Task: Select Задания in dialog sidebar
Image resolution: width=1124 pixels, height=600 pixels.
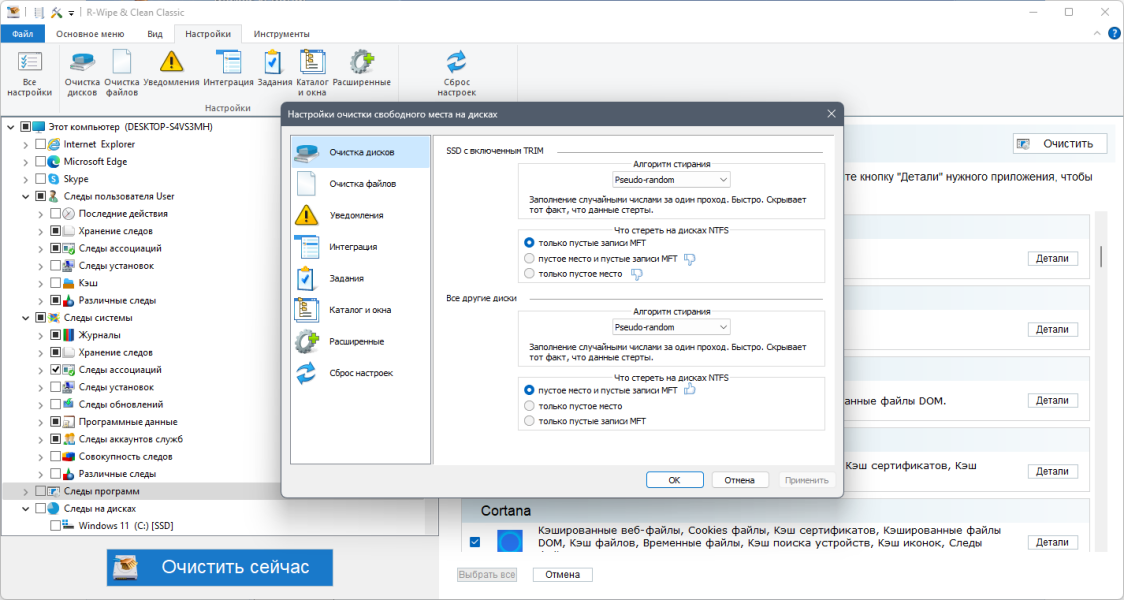Action: tap(361, 278)
